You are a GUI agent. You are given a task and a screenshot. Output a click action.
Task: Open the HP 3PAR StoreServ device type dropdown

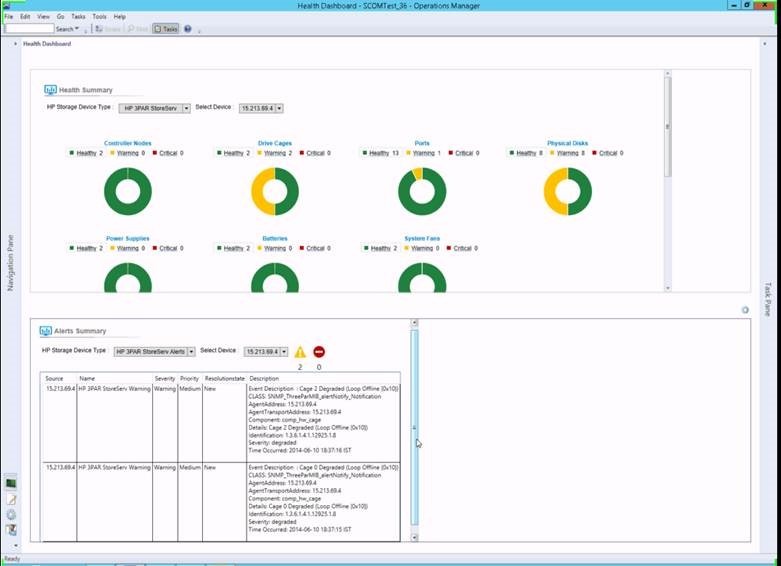(186, 108)
